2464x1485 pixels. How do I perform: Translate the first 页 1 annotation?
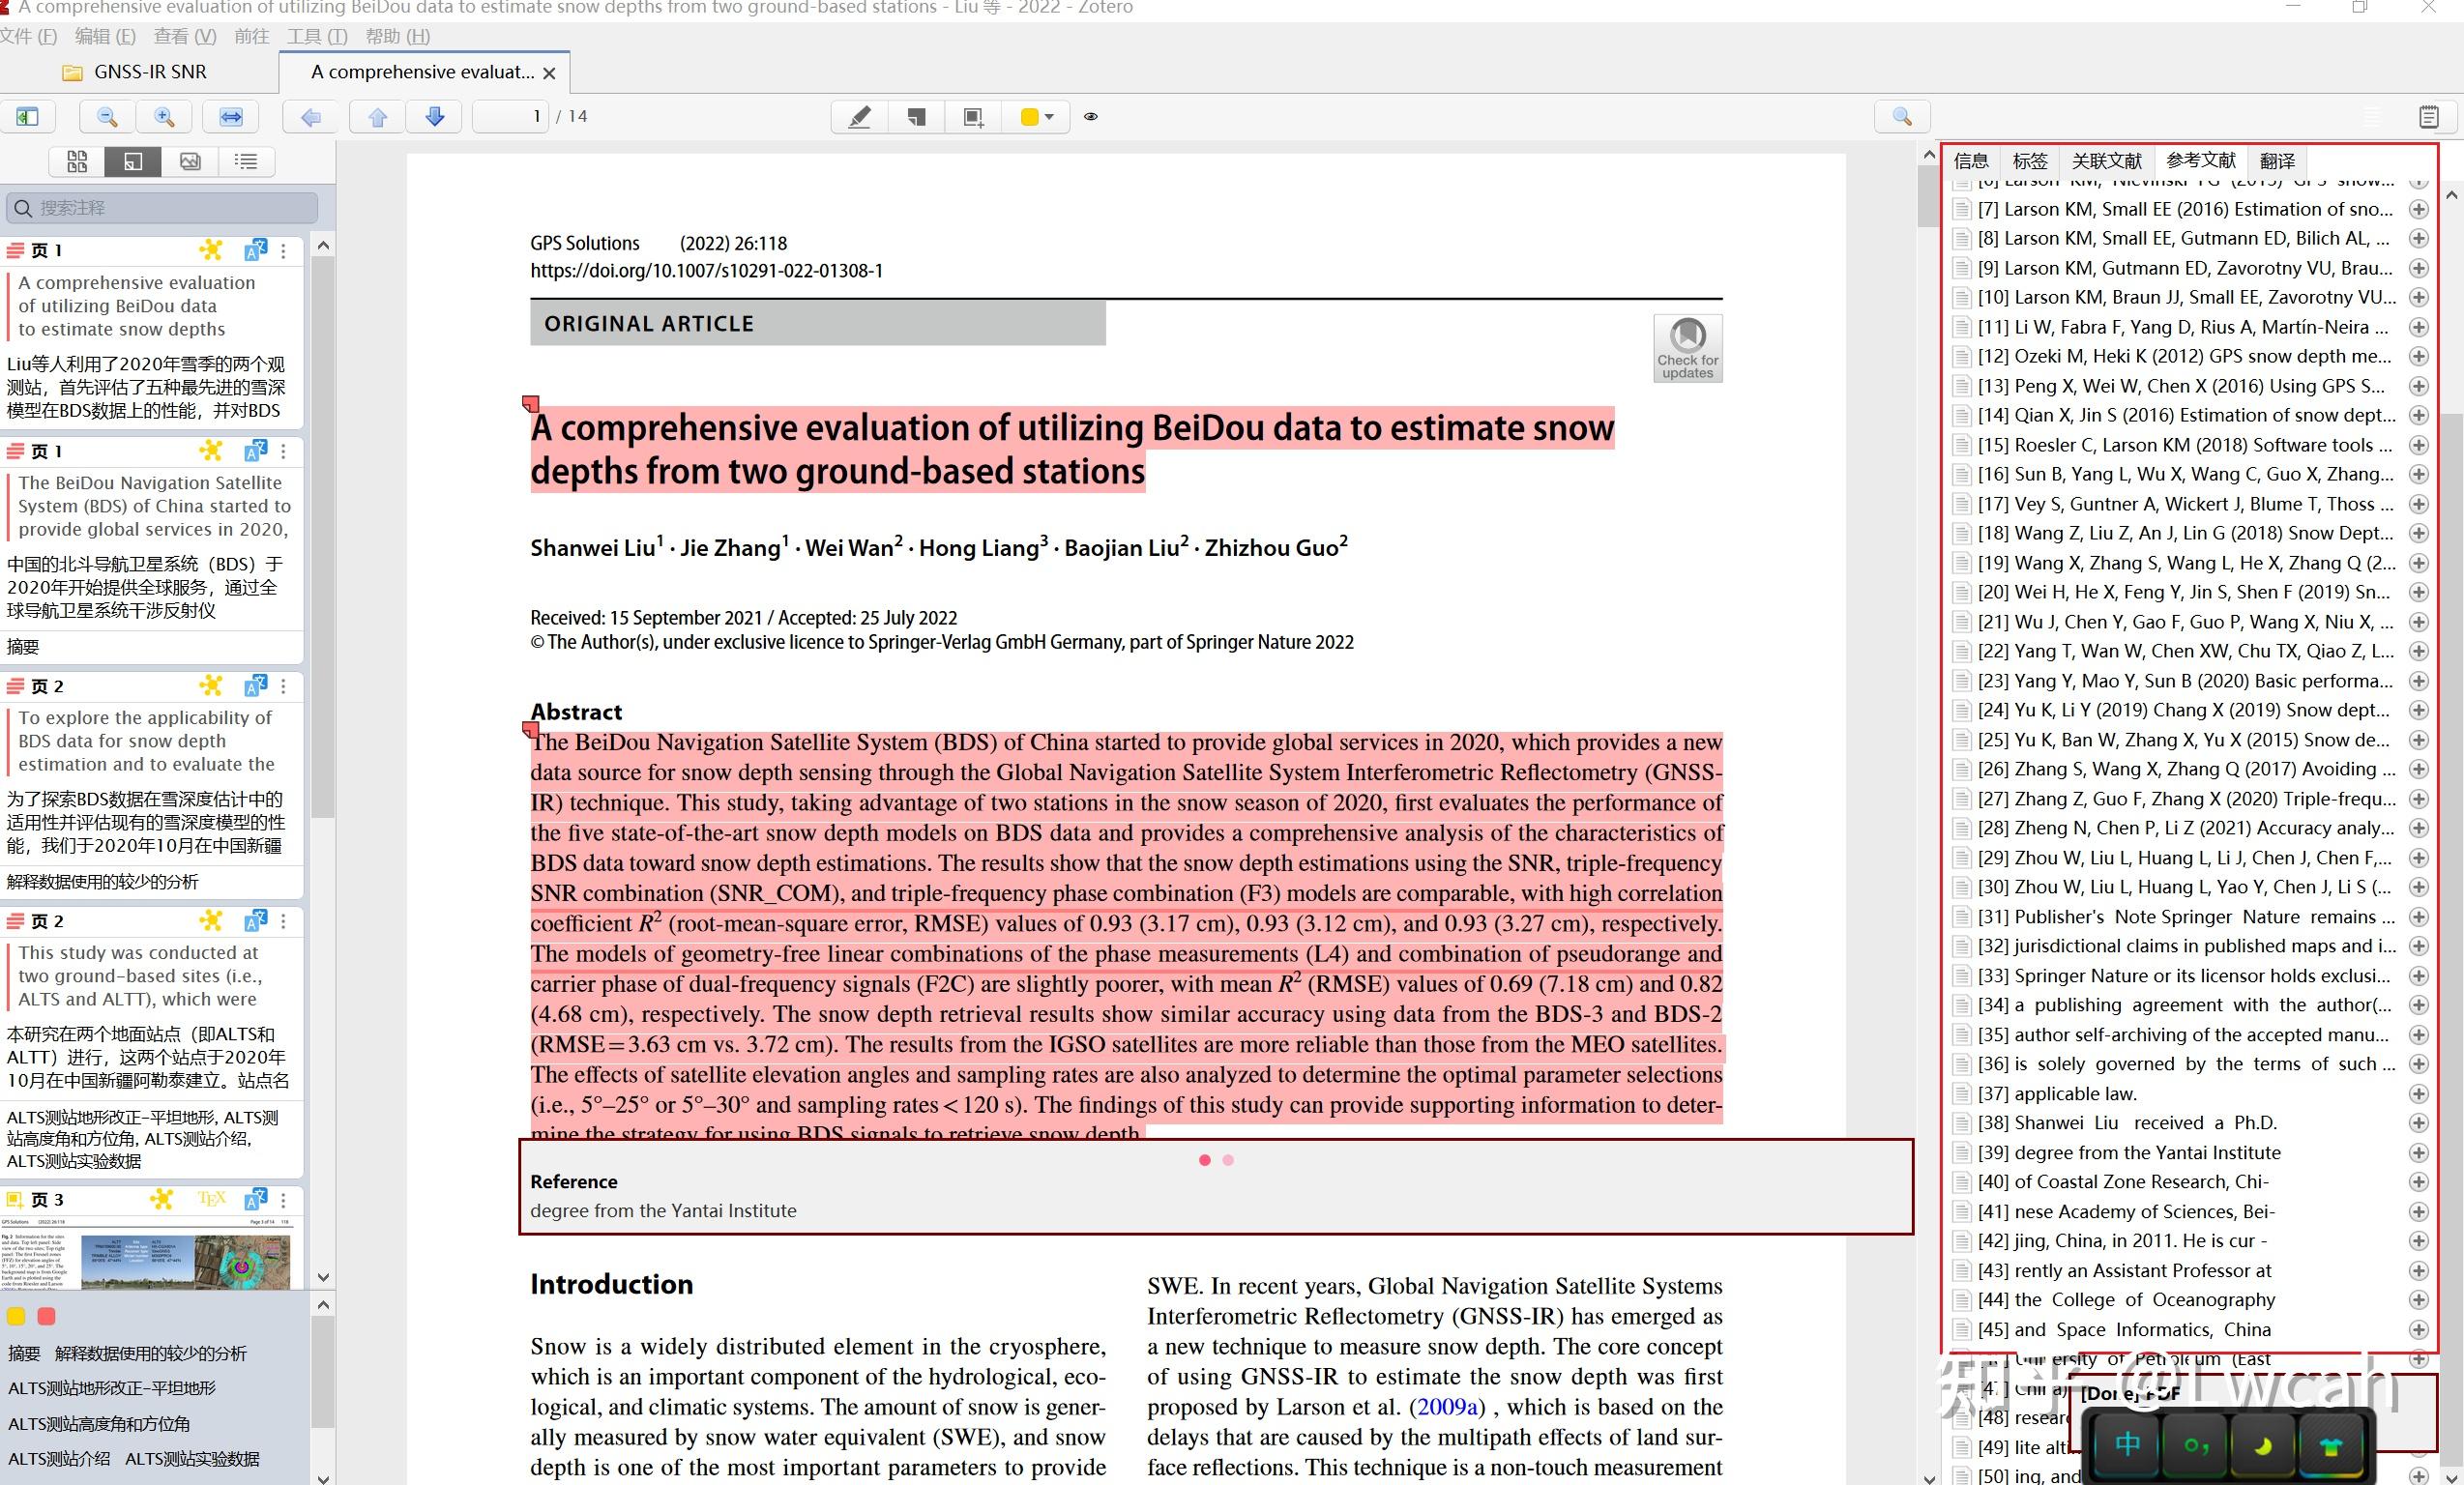pyautogui.click(x=256, y=250)
